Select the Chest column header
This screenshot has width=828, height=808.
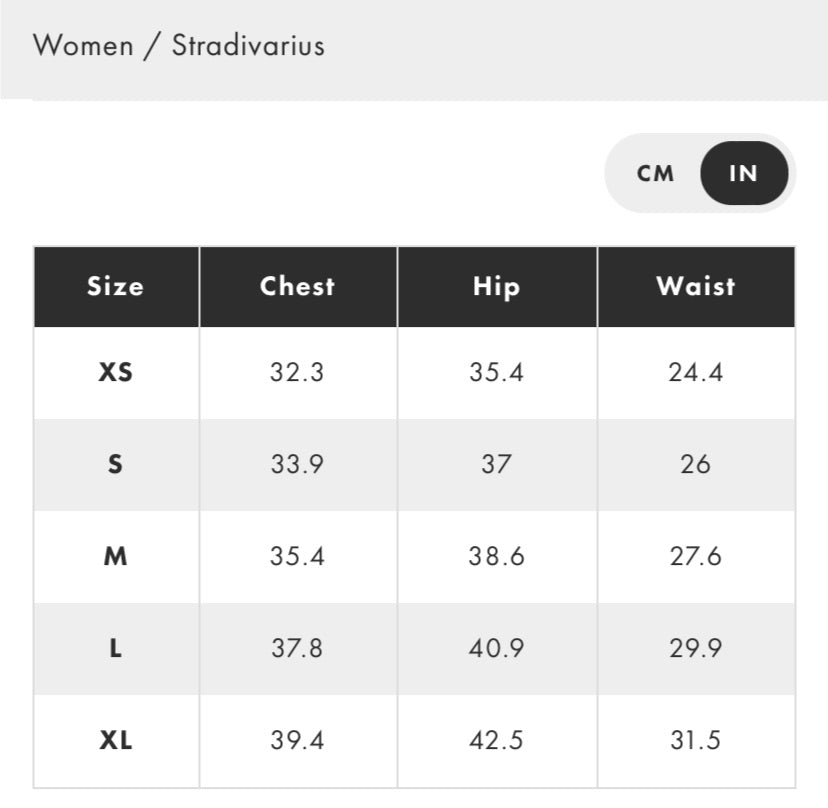(297, 286)
